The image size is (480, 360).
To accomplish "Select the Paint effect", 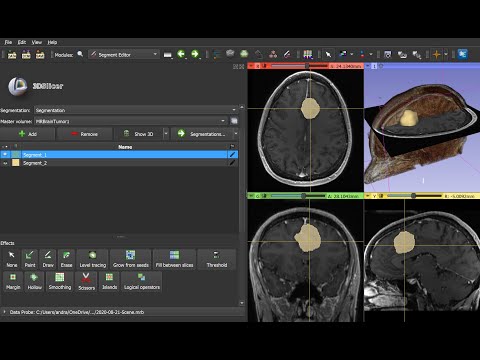I will coord(30,259).
